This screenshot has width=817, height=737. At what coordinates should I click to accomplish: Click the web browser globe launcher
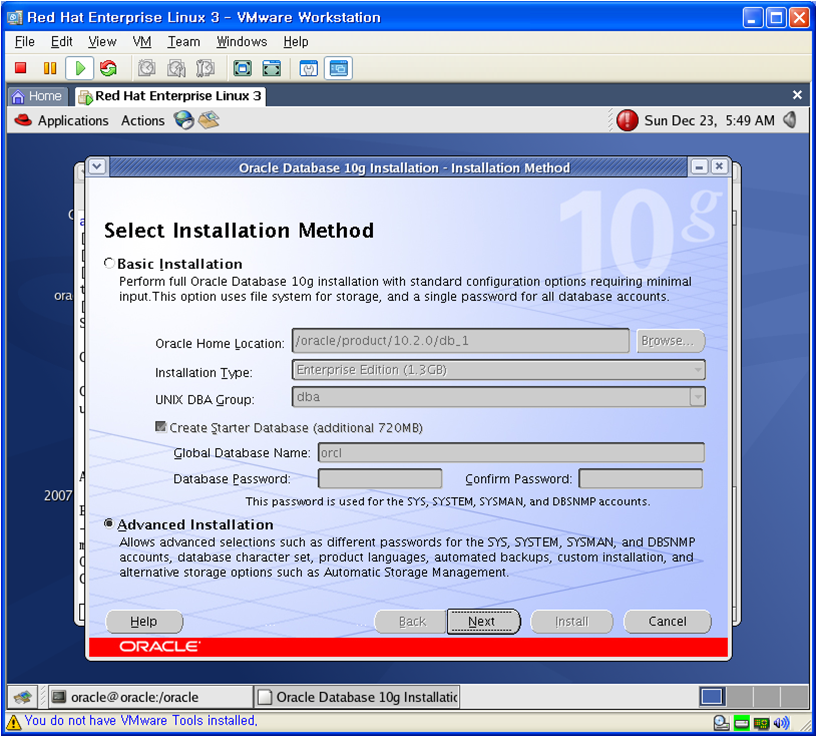(x=183, y=120)
